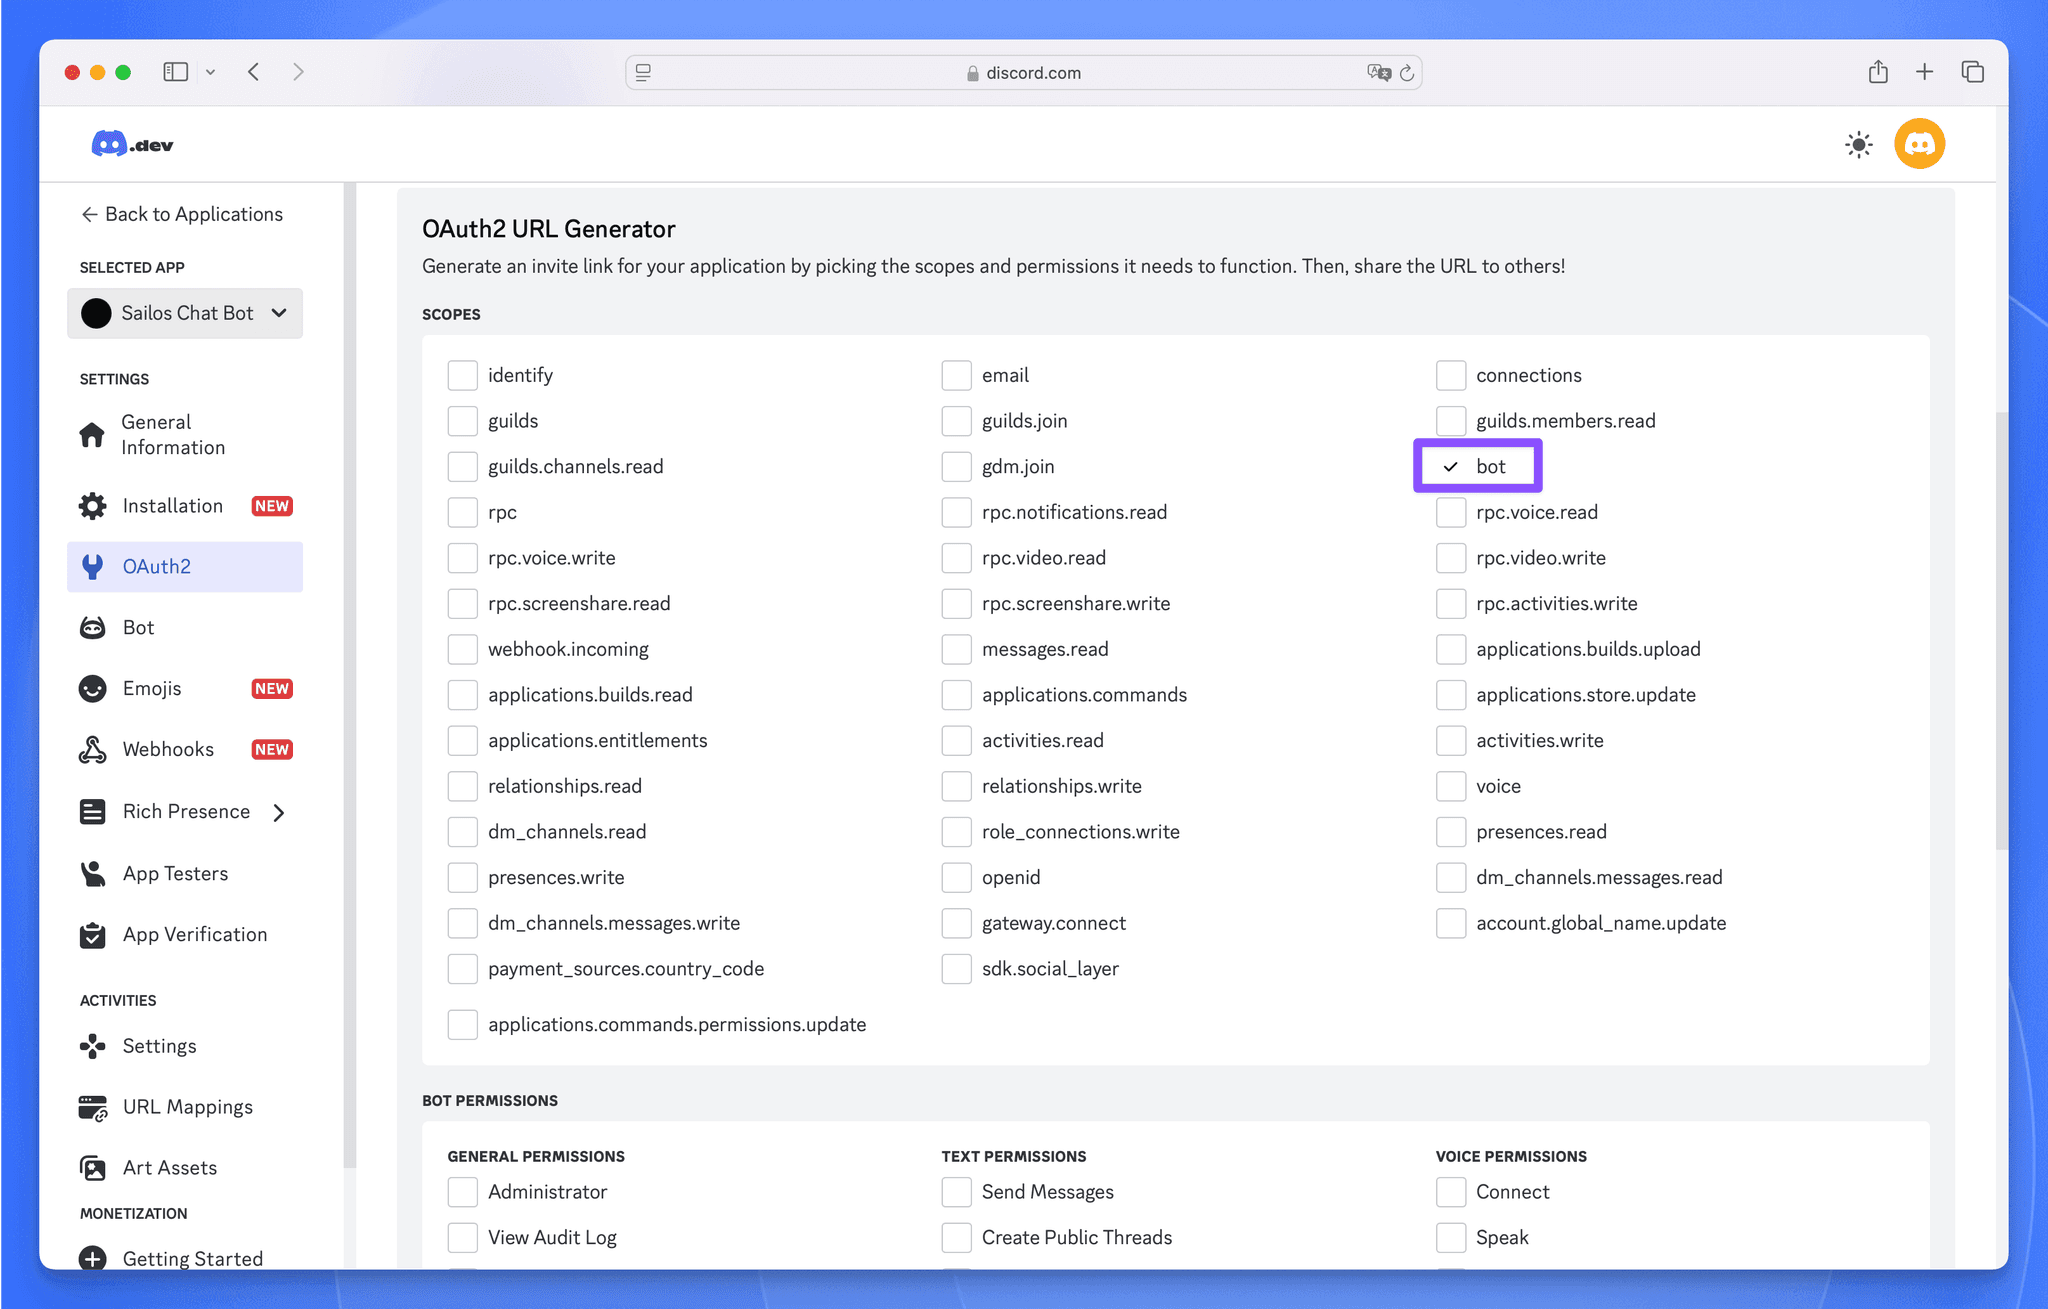Open the Sailos Chat Bot app selector
Viewport: 2048px width, 1309px height.
184,312
